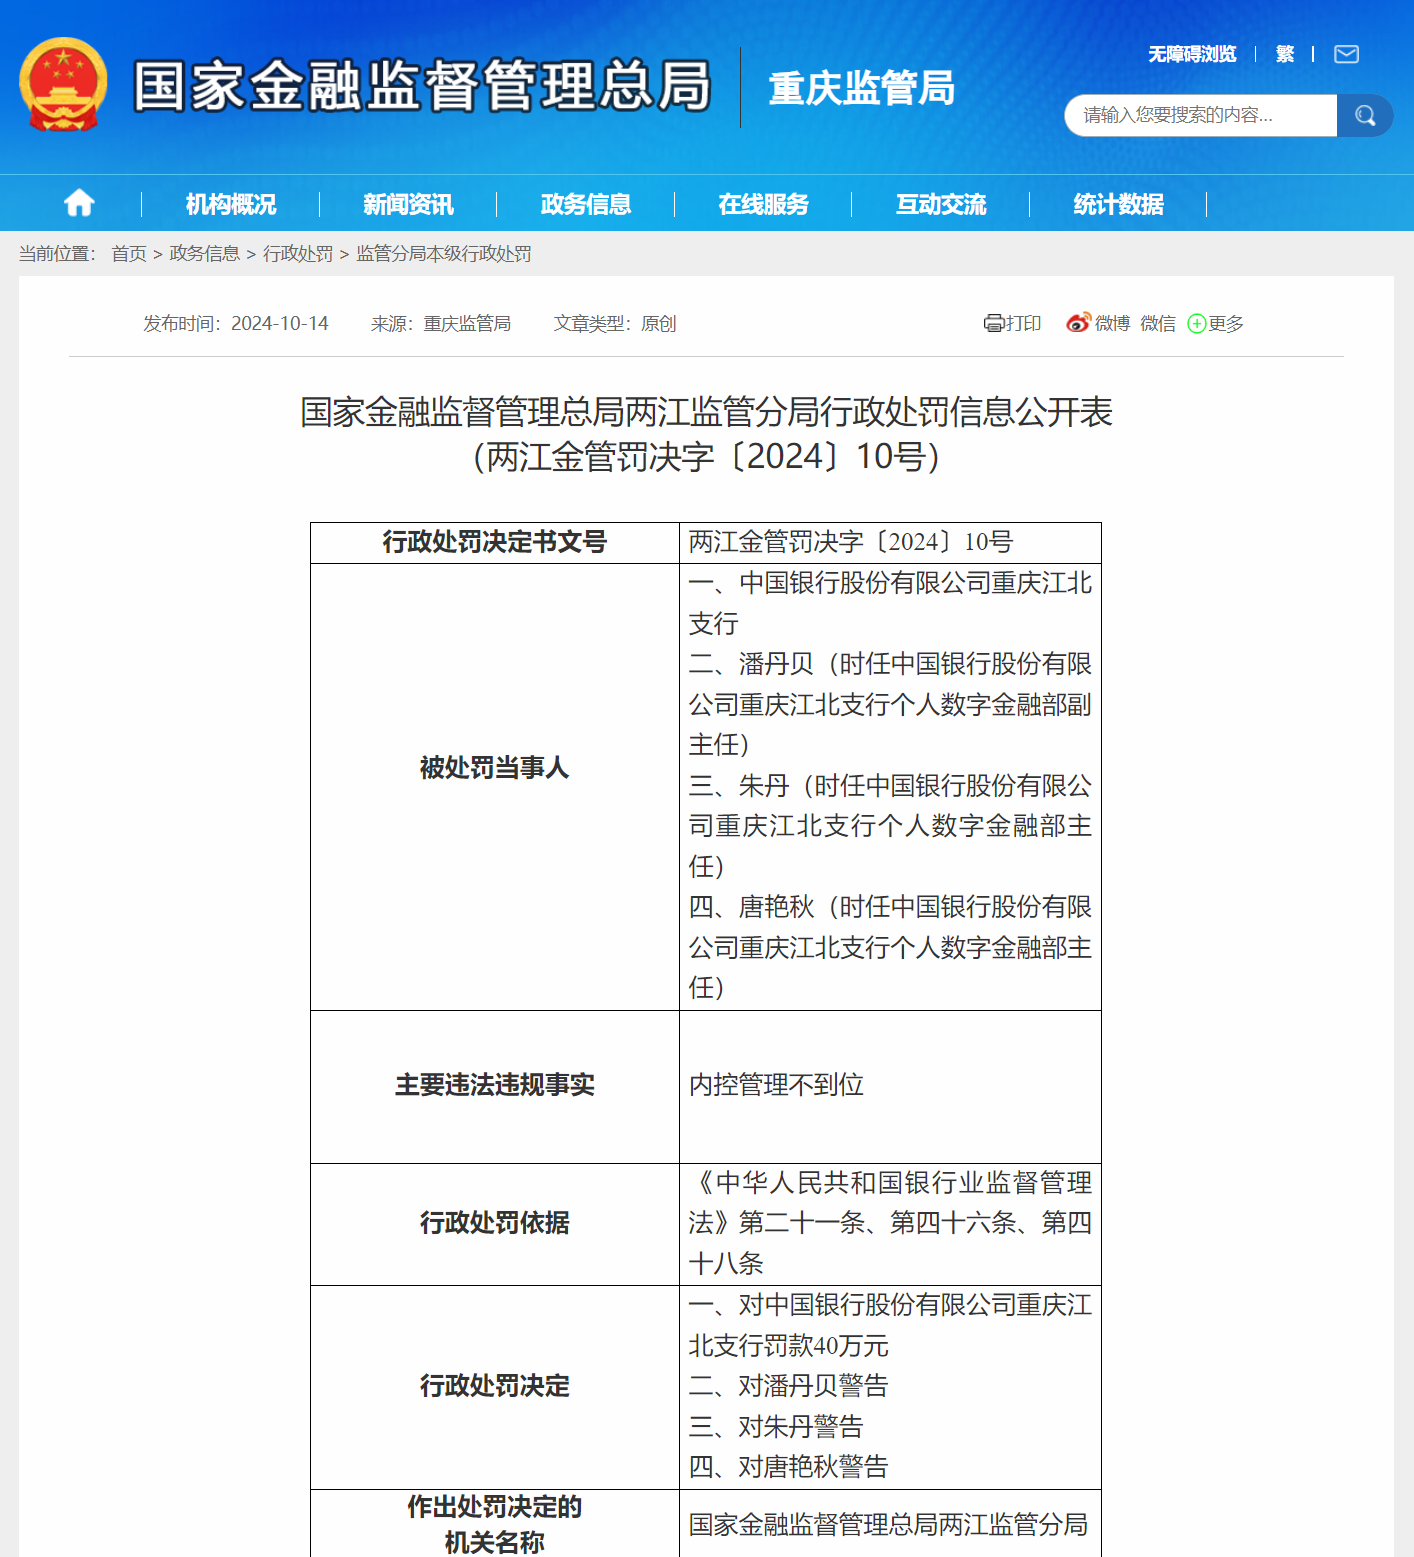Click the 打印 print icon
Viewport: 1414px width, 1557px height.
click(x=993, y=323)
